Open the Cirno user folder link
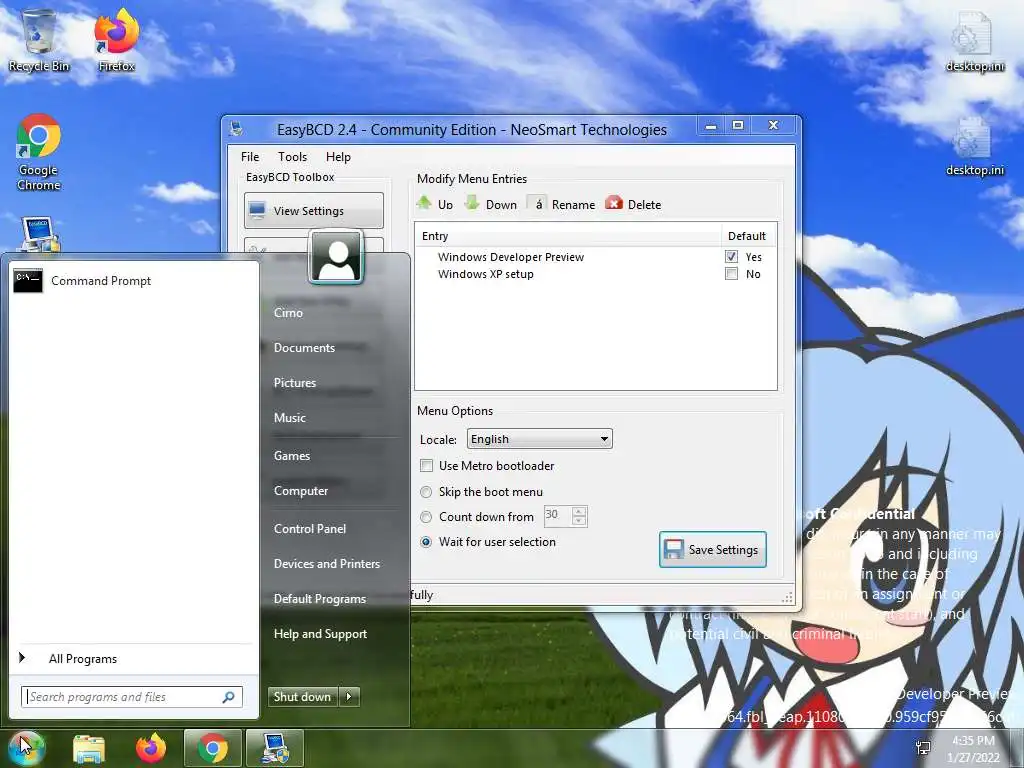The height and width of the screenshot is (768, 1024). click(288, 313)
